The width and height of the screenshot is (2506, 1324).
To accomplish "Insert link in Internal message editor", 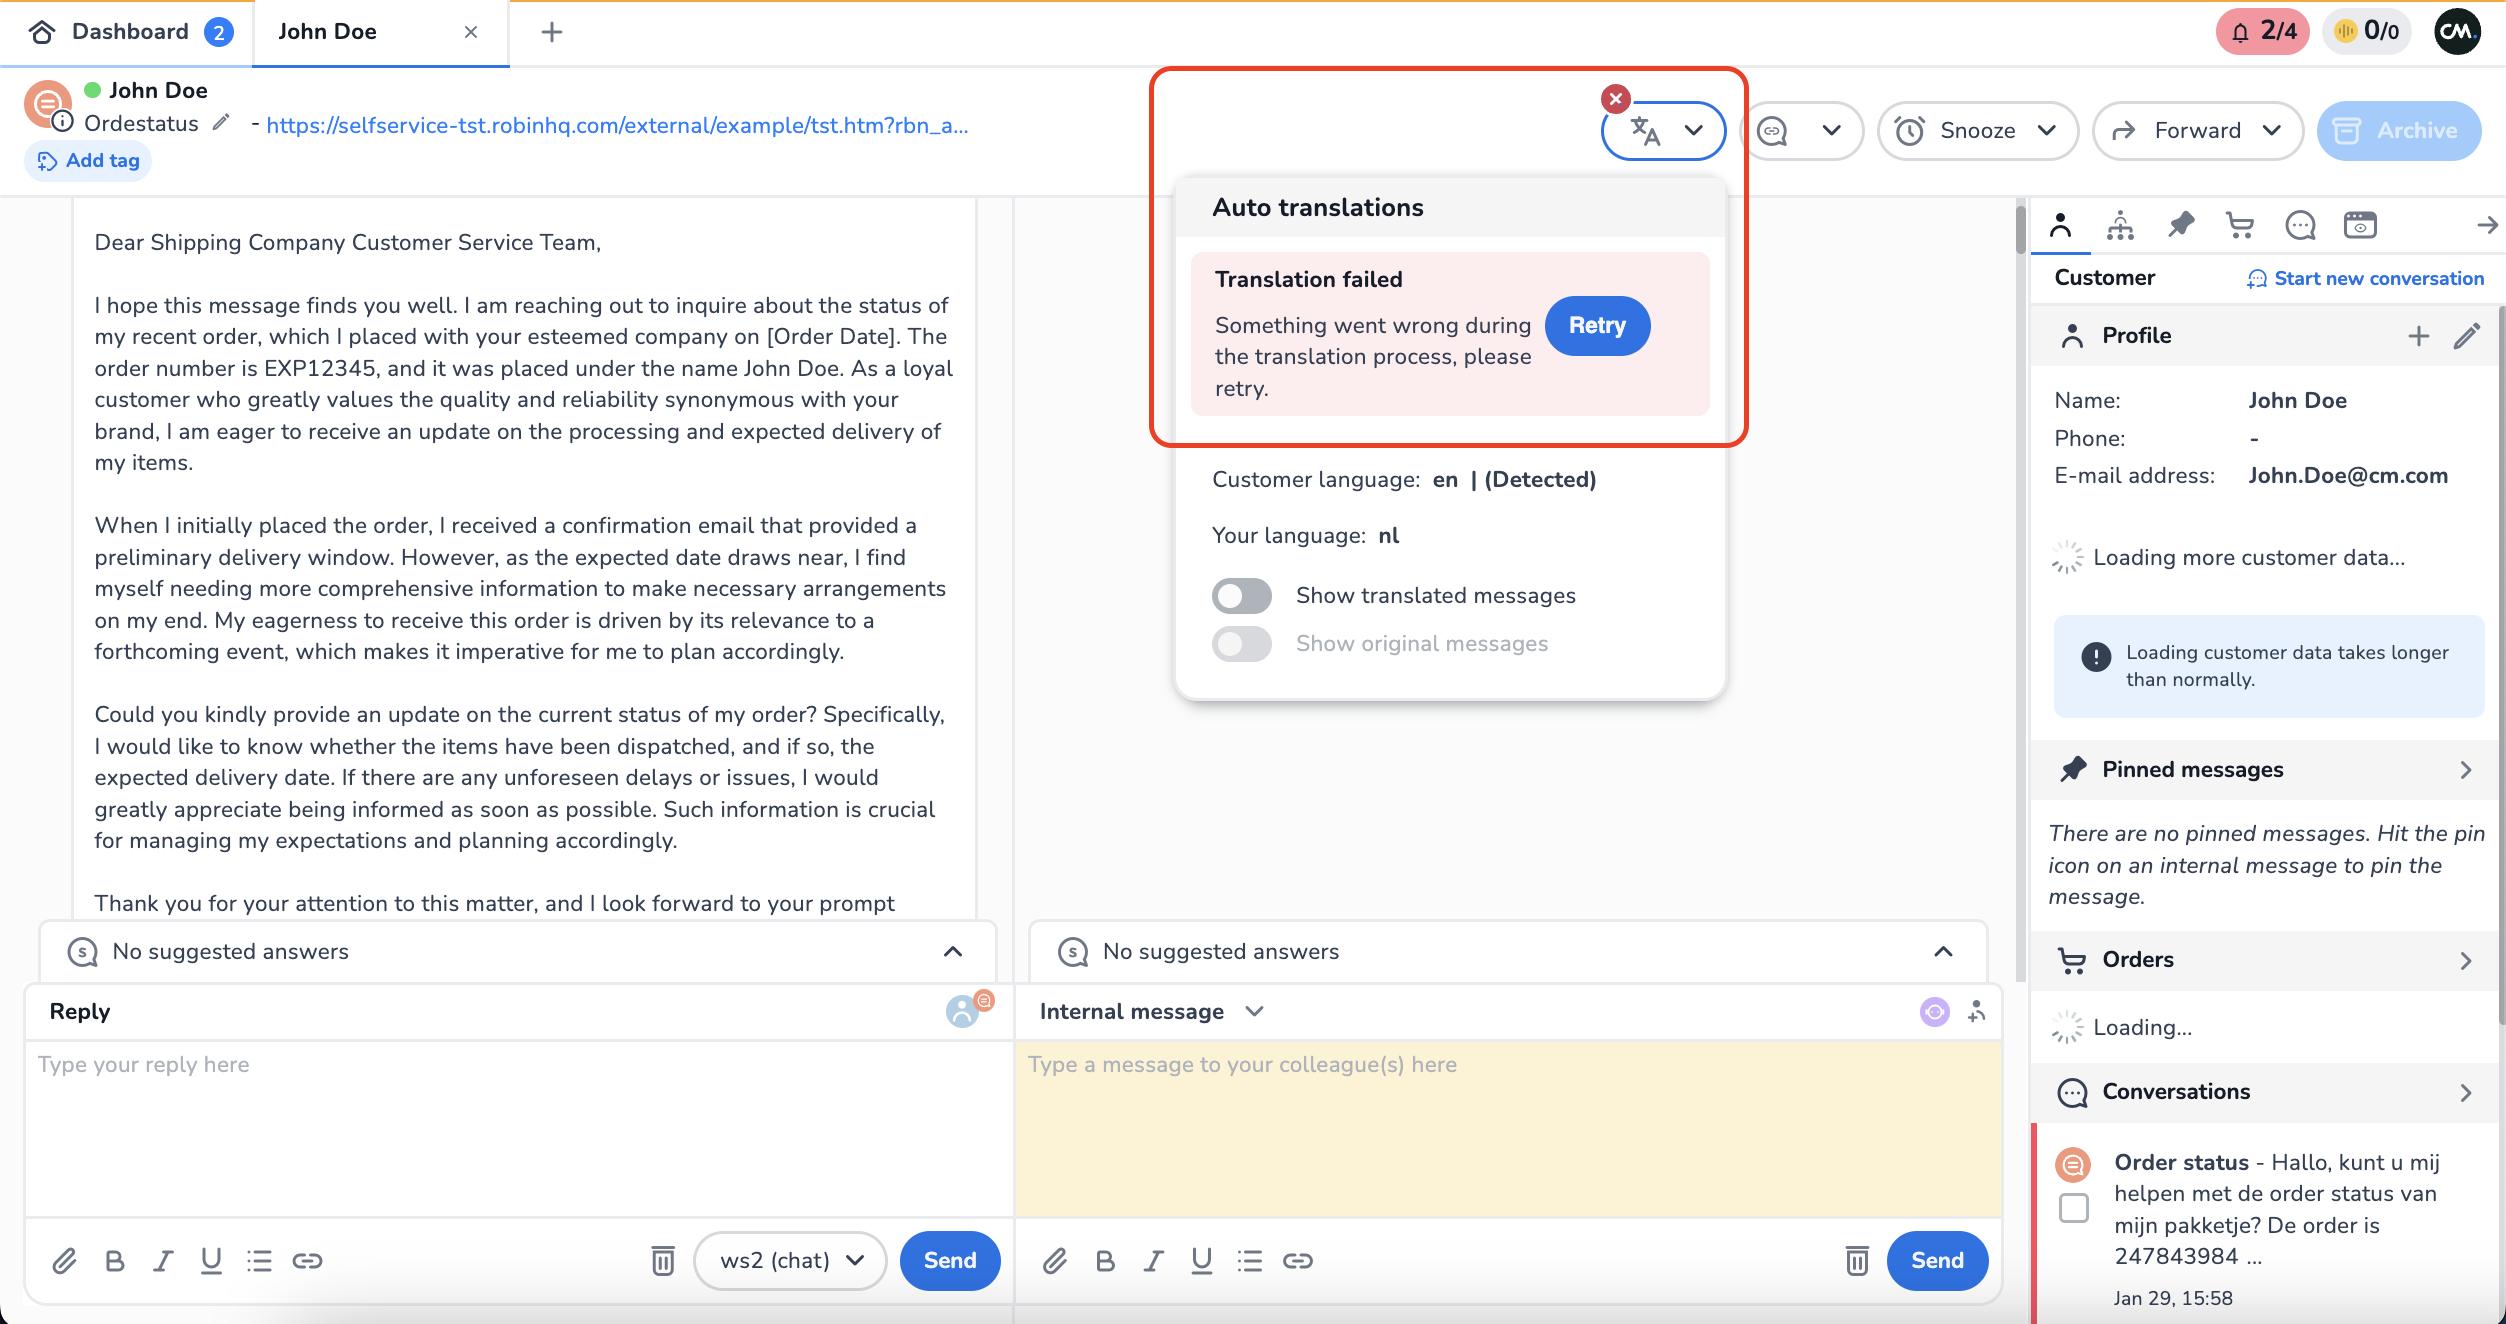I will [x=1297, y=1261].
